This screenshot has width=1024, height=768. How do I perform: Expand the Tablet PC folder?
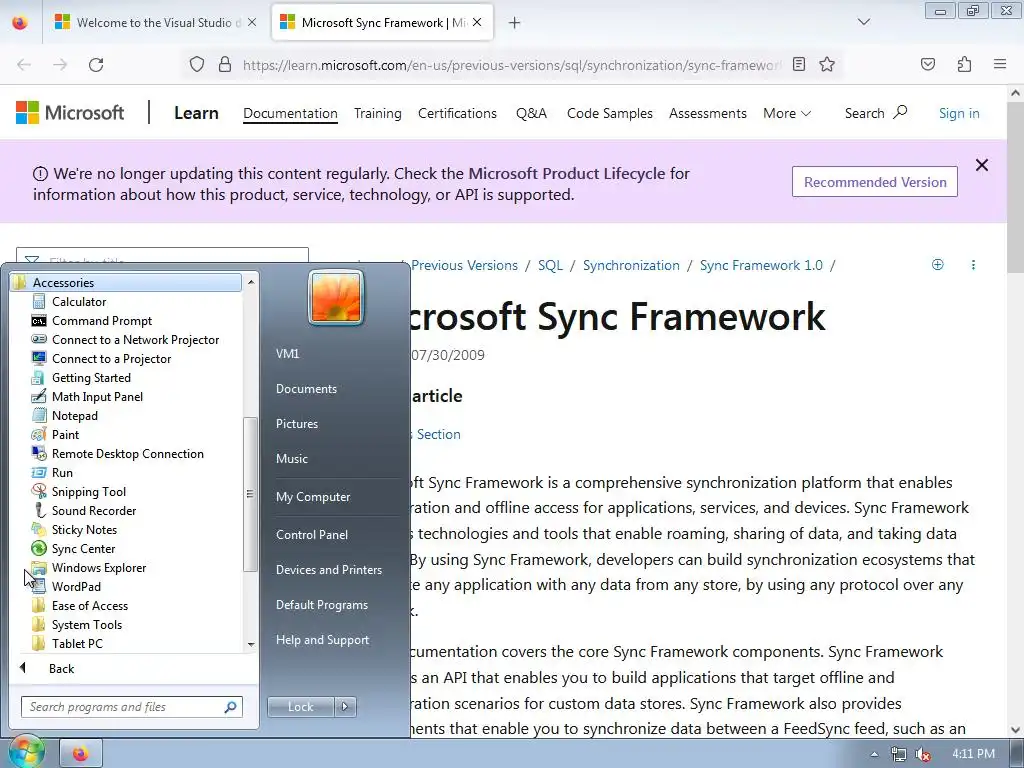click(77, 643)
